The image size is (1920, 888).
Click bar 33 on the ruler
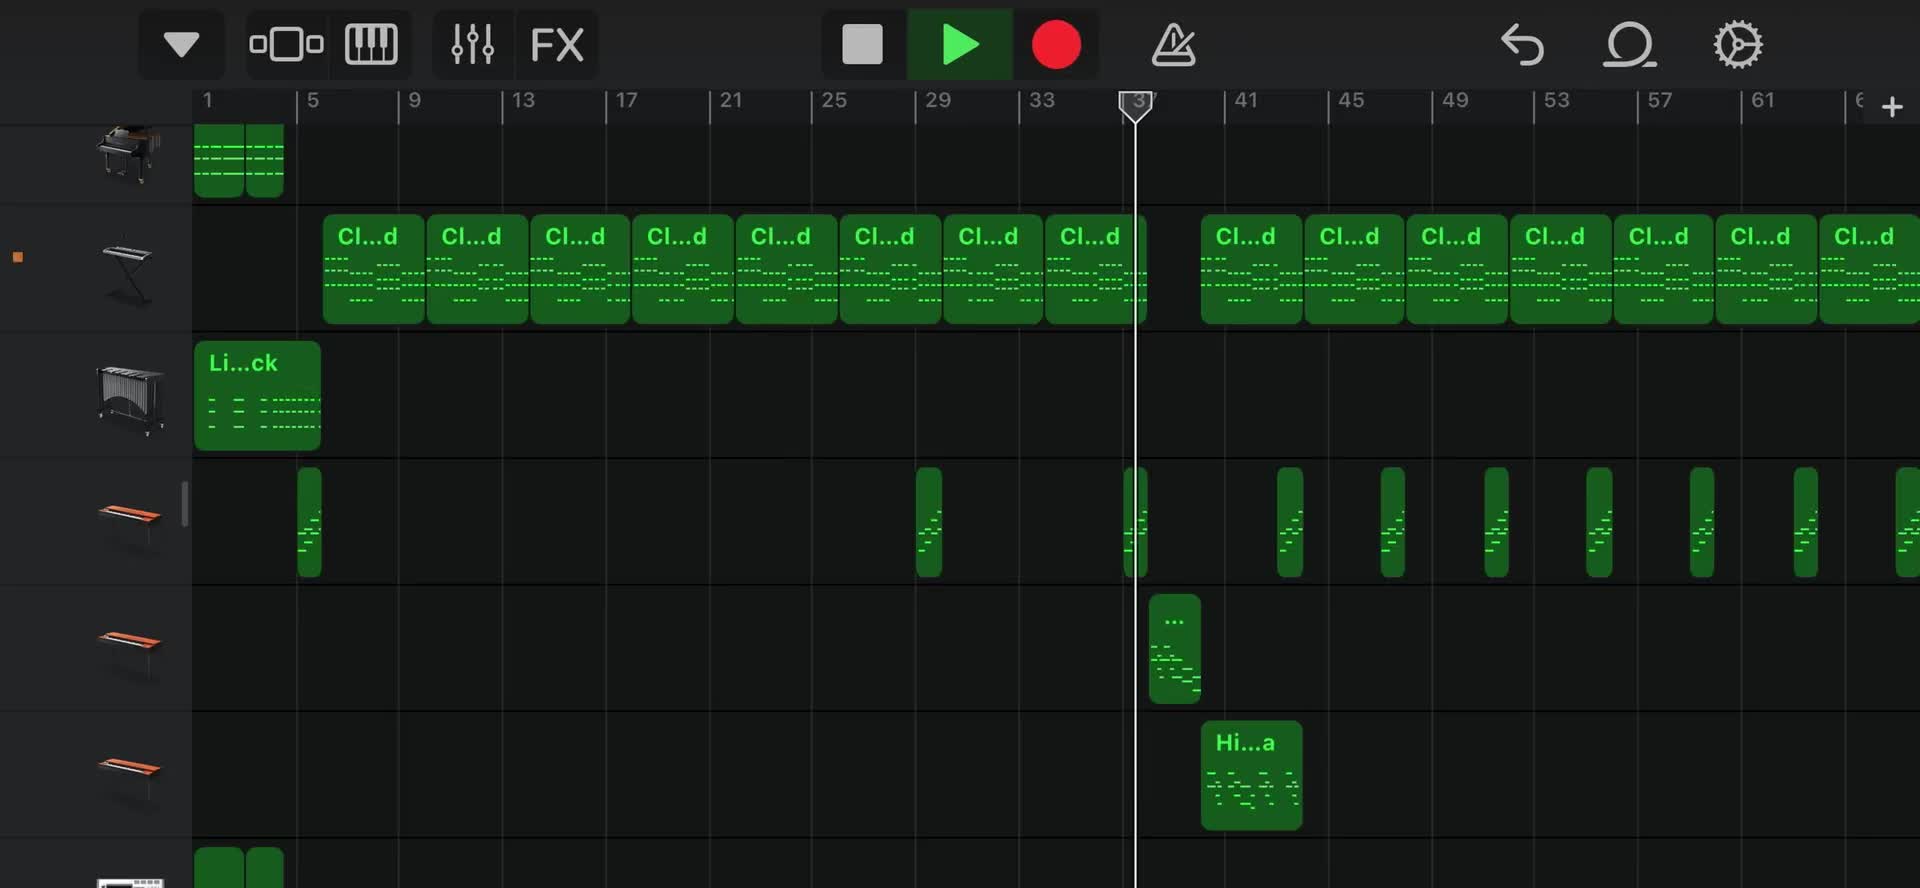click(x=1042, y=101)
